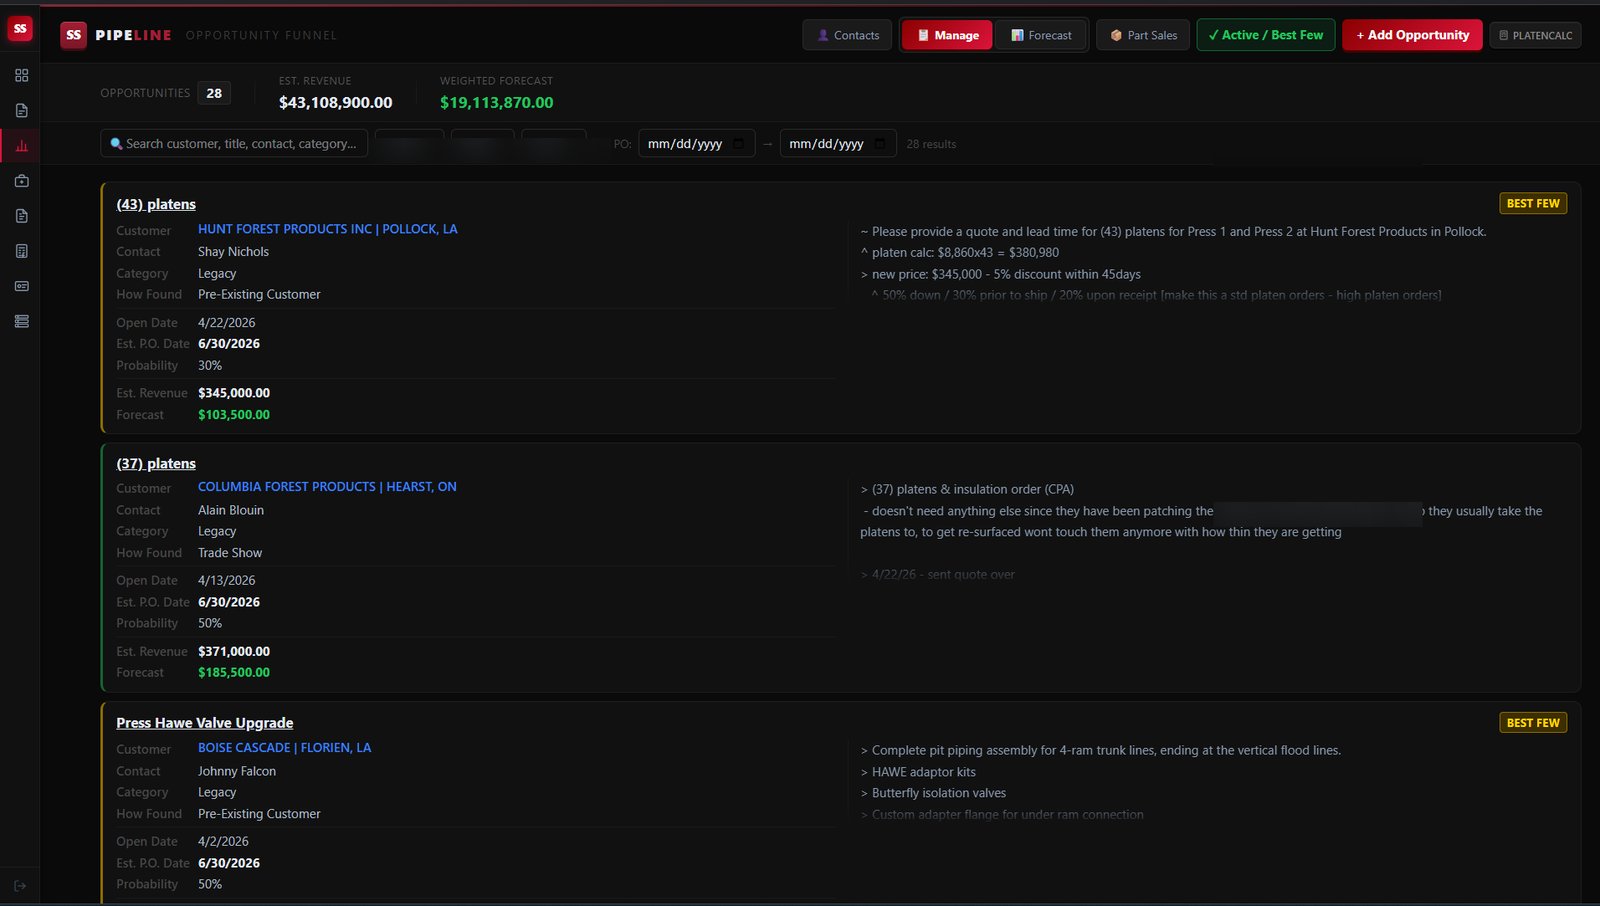1600x906 pixels.
Task: Click the note 'HAWE adaptor kits'
Action: tap(918, 772)
